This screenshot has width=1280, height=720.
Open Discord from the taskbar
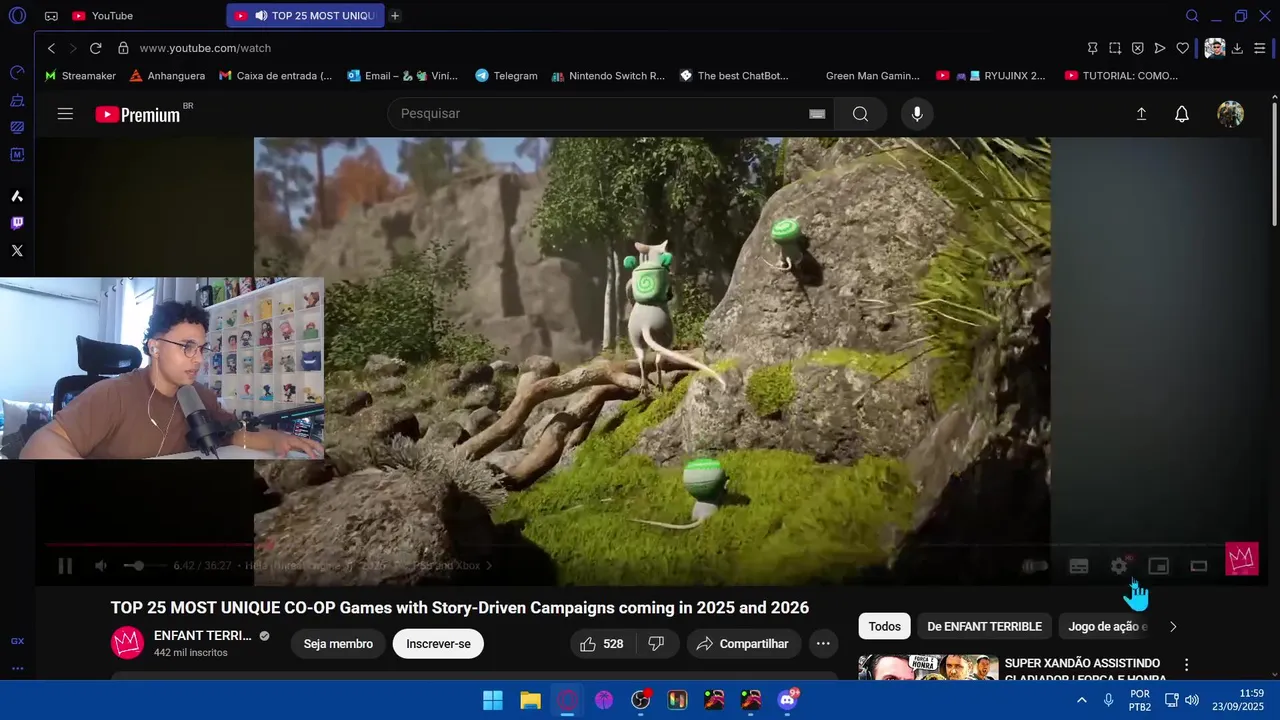(788, 700)
